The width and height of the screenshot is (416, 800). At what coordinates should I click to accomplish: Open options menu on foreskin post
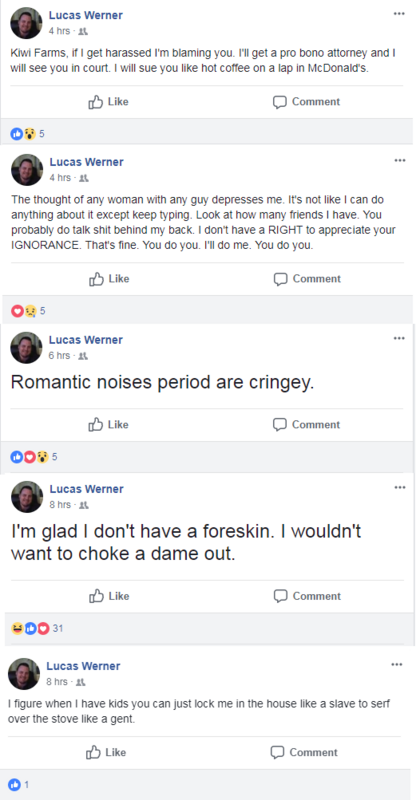399,487
